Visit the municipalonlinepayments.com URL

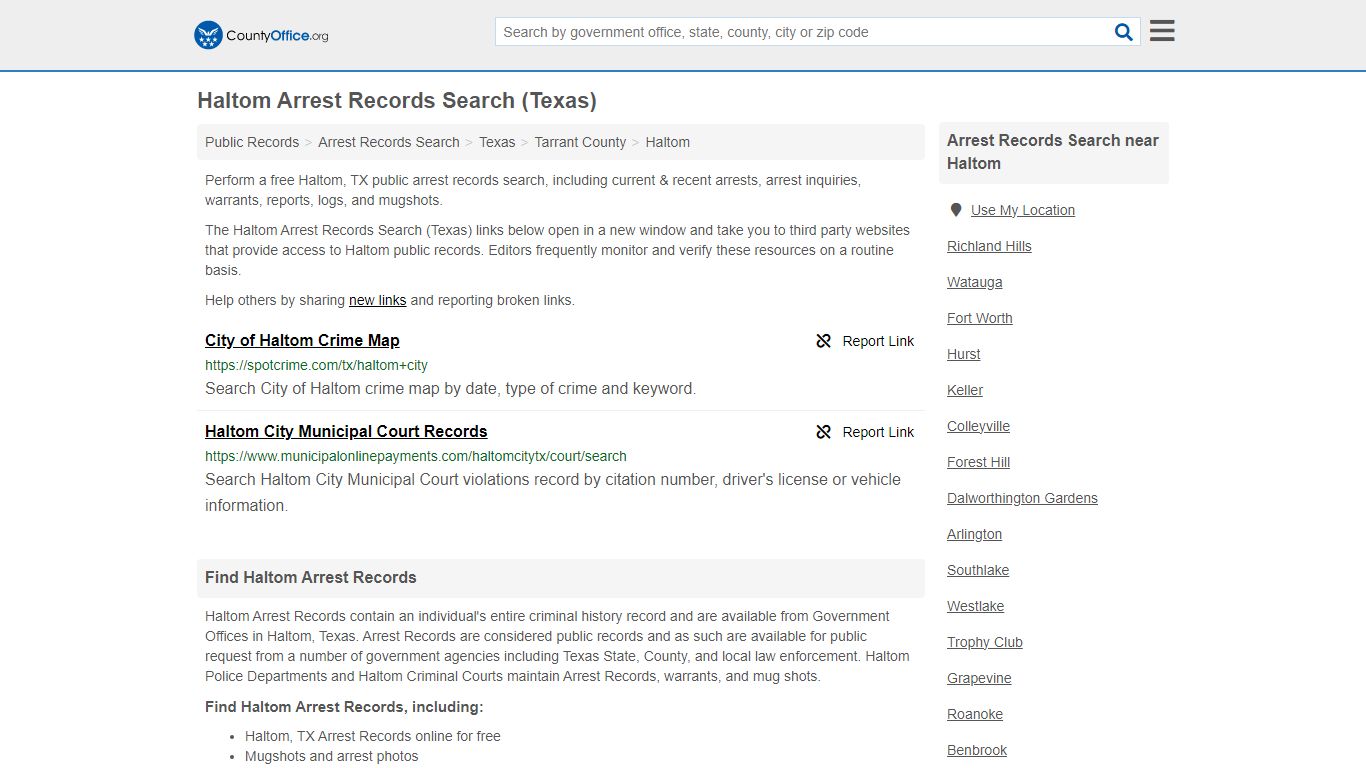point(416,456)
